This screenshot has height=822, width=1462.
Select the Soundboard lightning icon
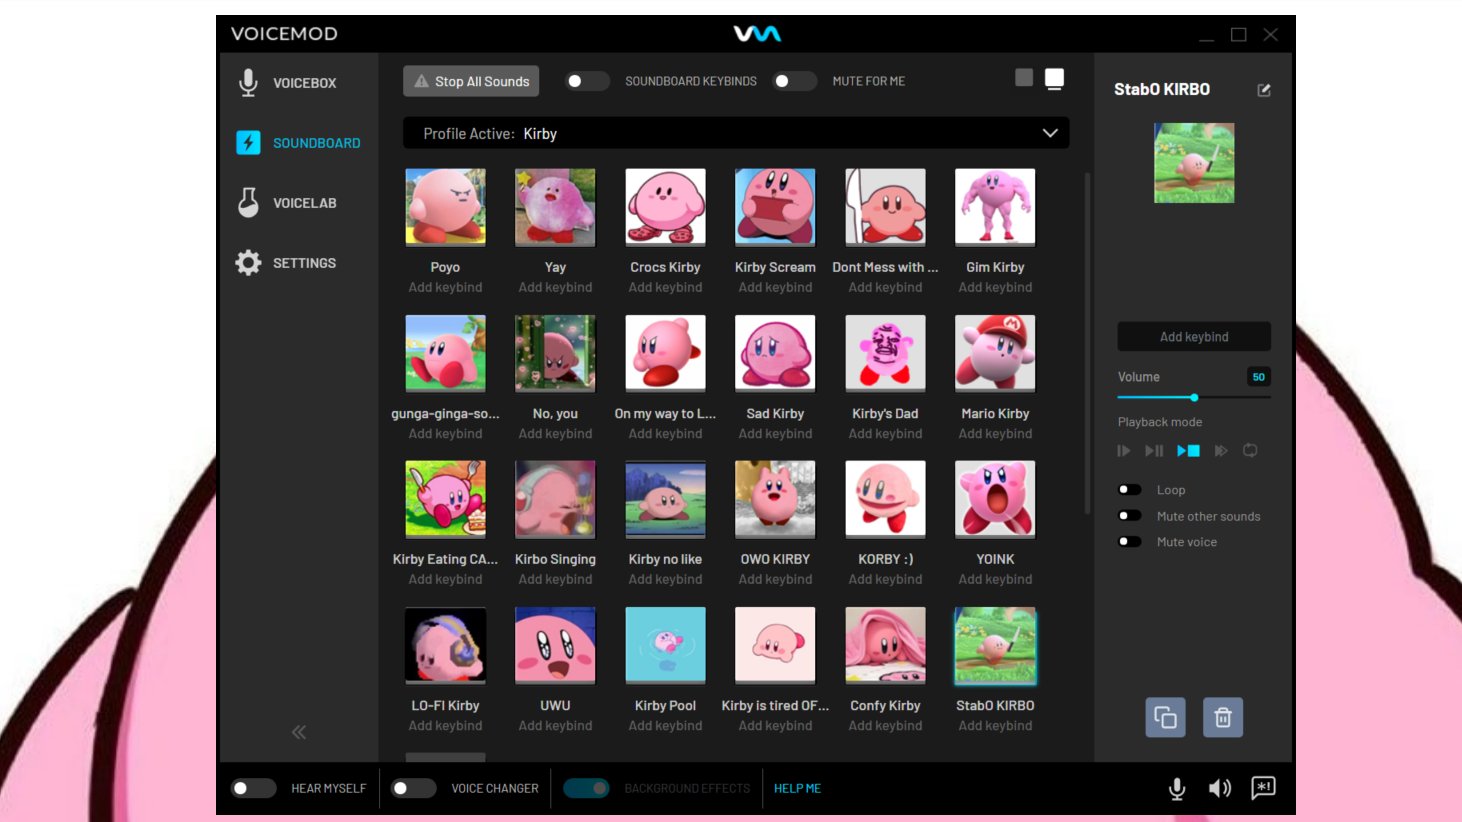pyautogui.click(x=248, y=143)
